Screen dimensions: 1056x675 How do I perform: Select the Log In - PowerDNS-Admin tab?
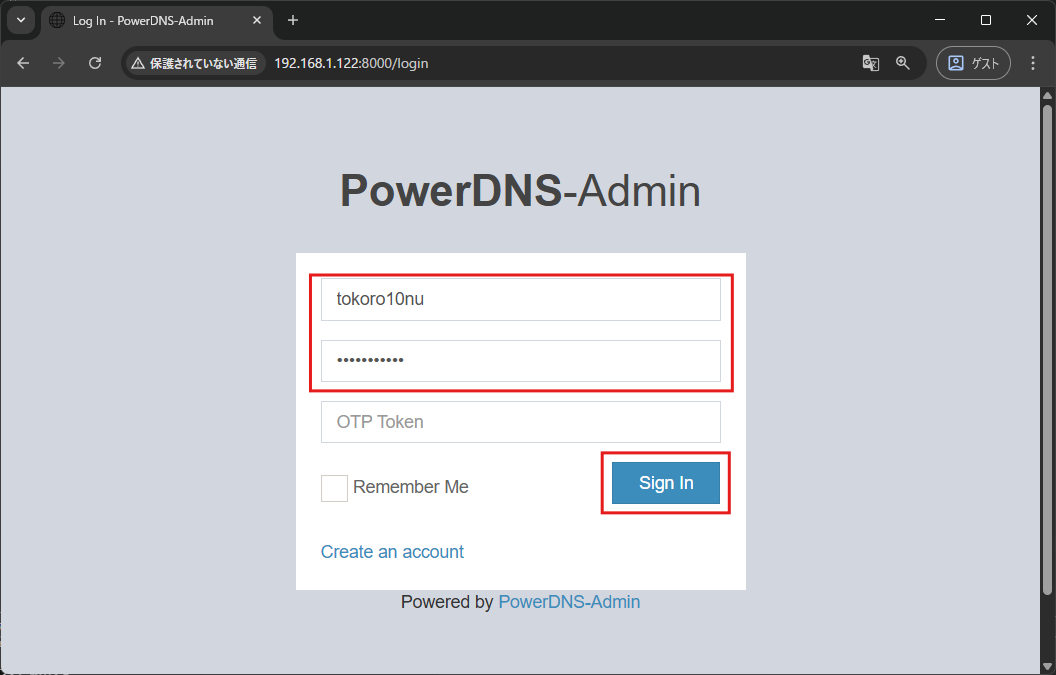(157, 21)
